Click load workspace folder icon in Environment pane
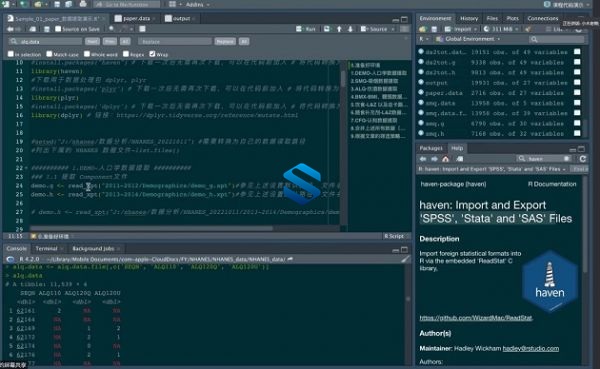Image resolution: width=600 pixels, height=369 pixels. [422, 29]
